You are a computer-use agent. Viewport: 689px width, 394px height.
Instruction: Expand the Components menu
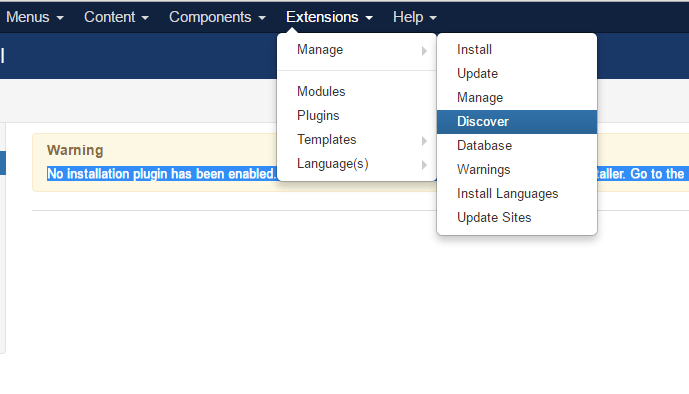217,17
